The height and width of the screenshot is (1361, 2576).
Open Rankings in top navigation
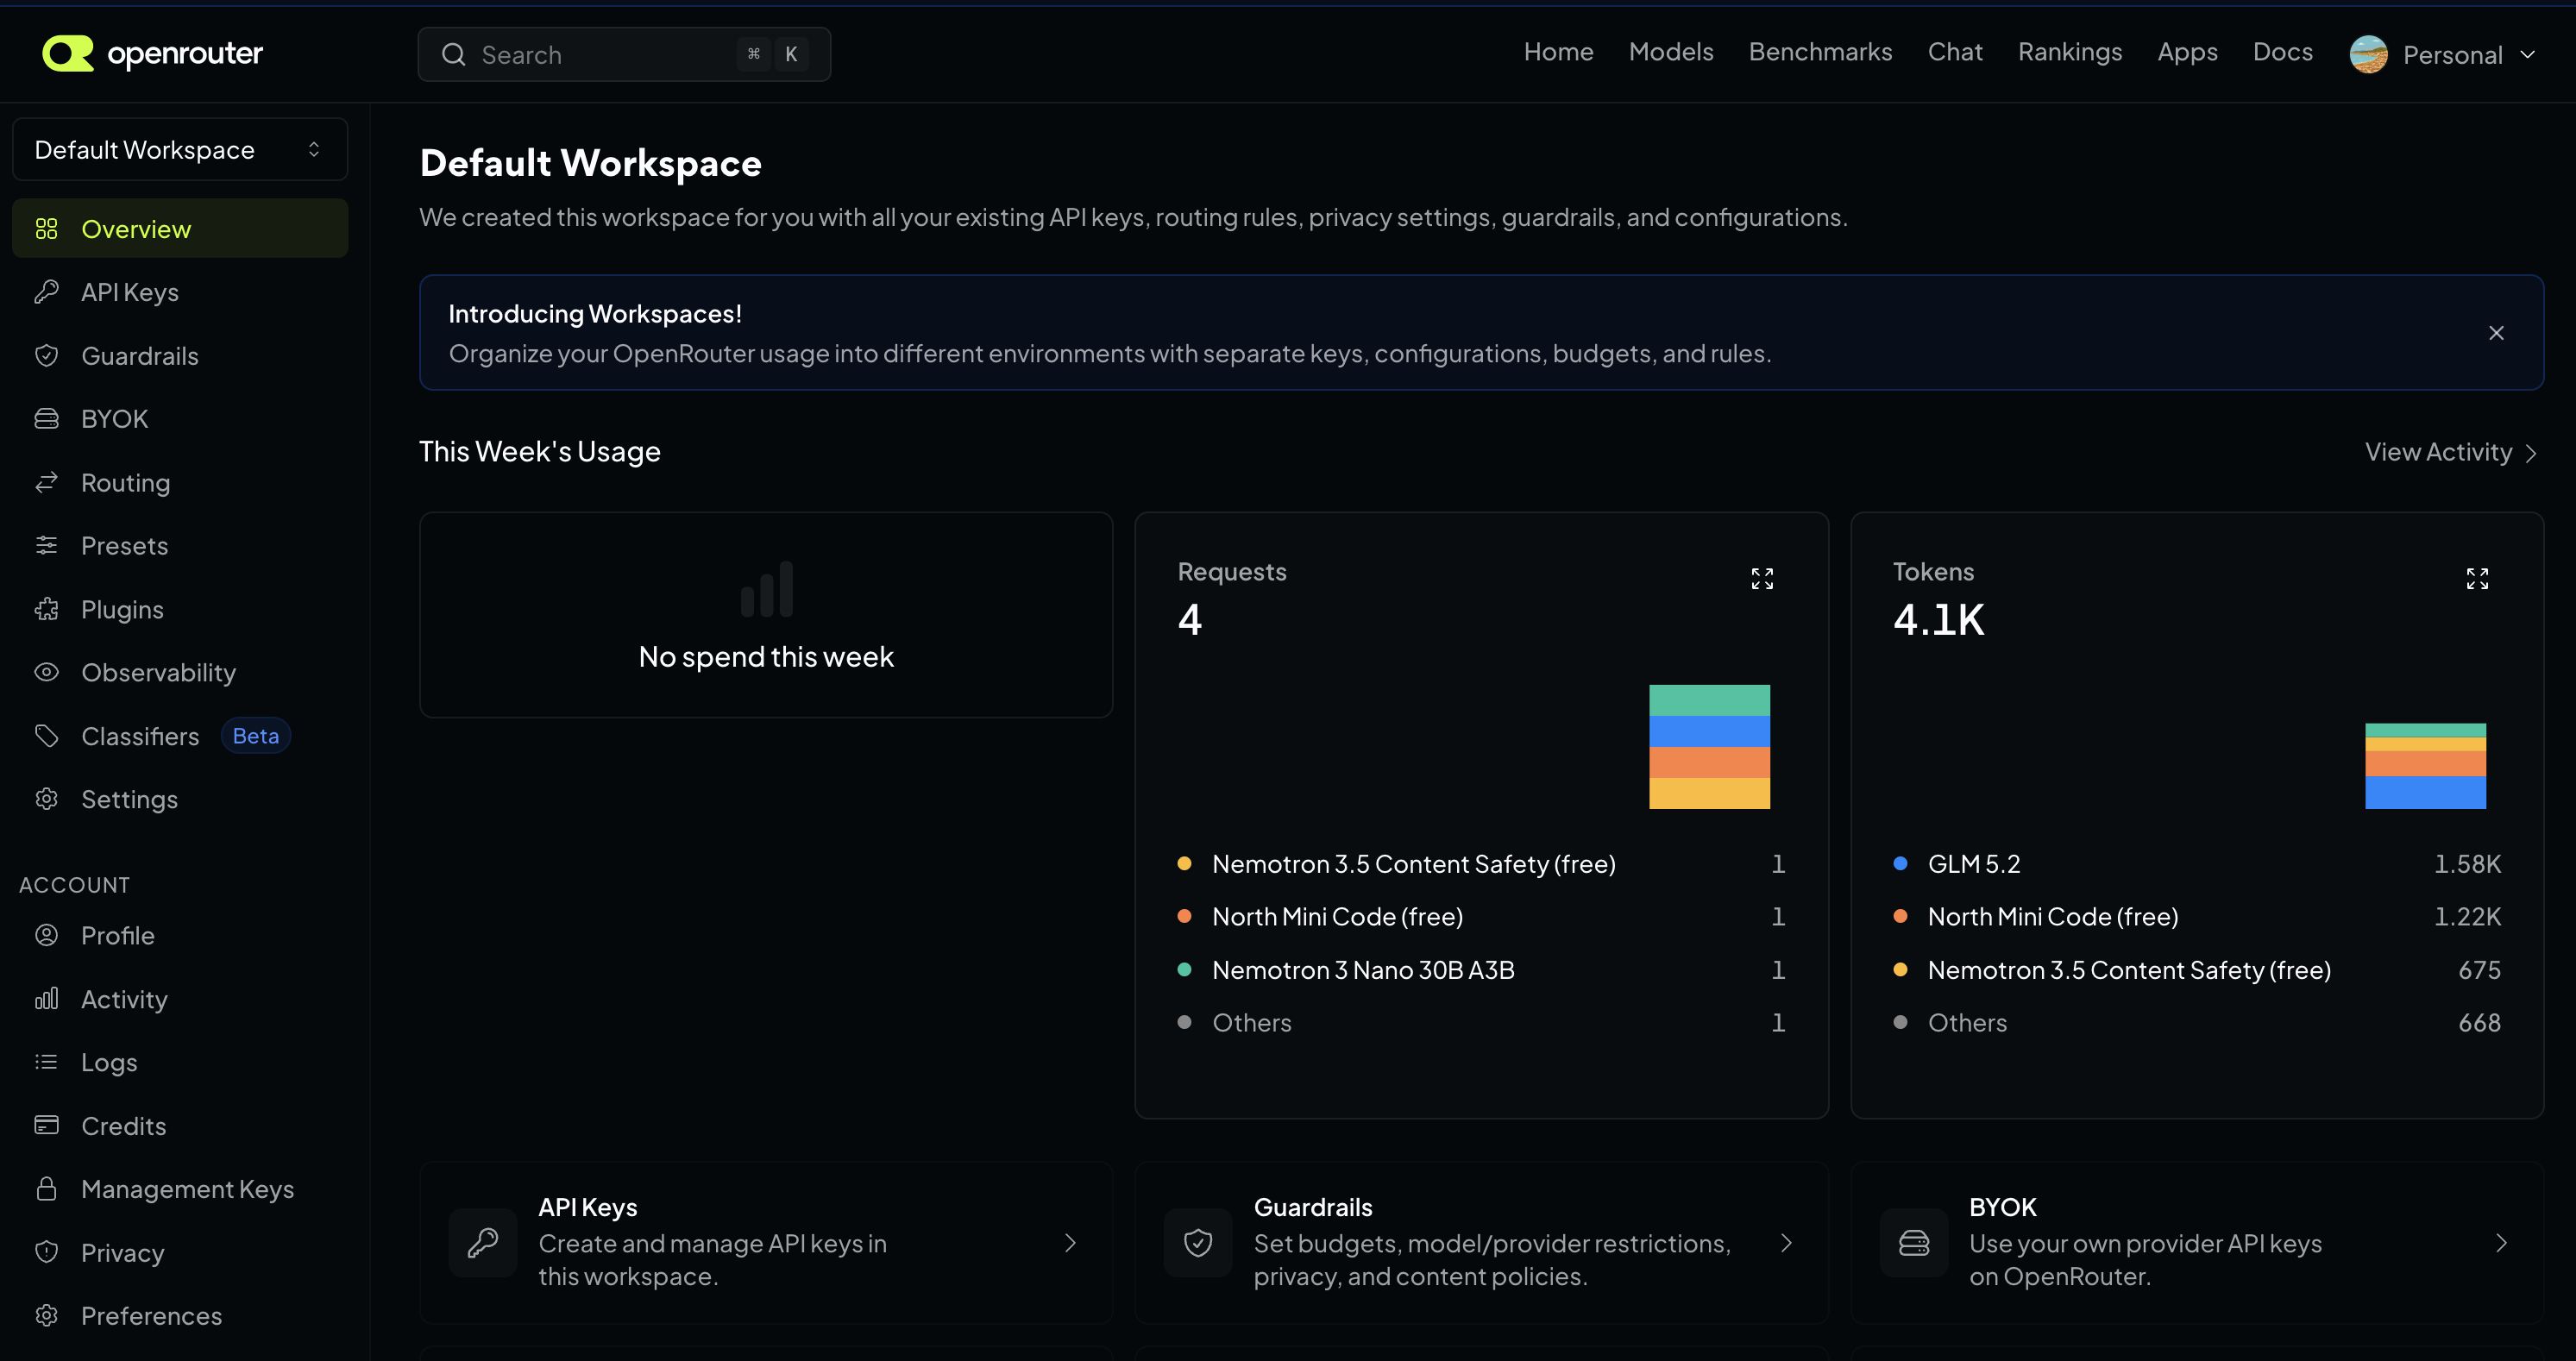coord(2070,52)
